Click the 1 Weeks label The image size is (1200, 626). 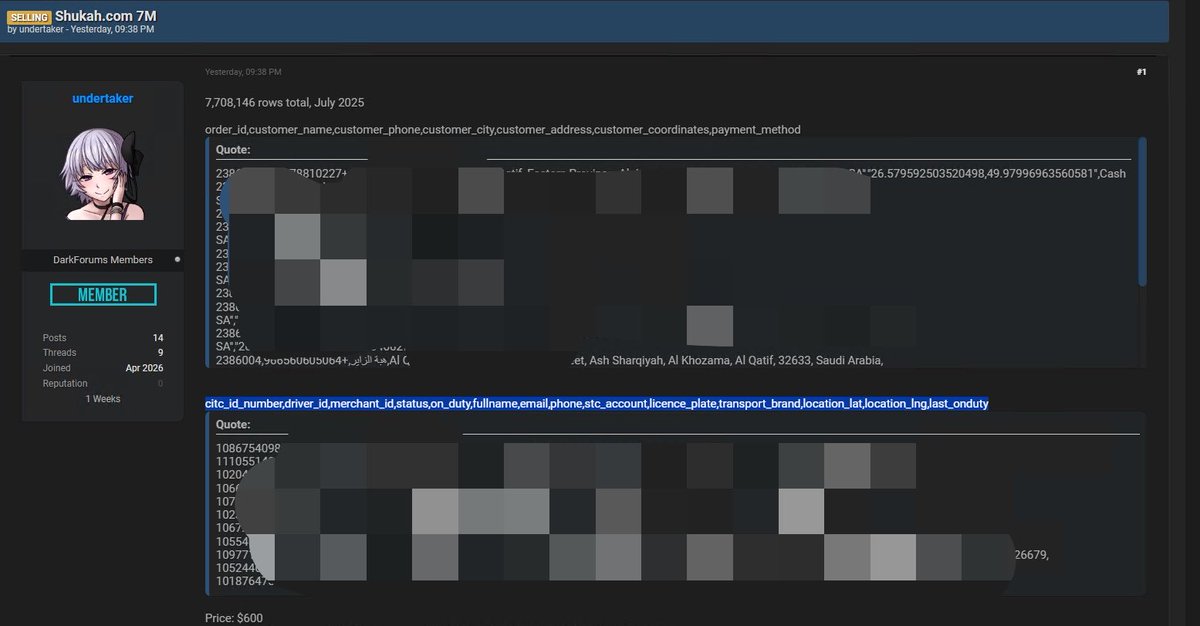(103, 399)
